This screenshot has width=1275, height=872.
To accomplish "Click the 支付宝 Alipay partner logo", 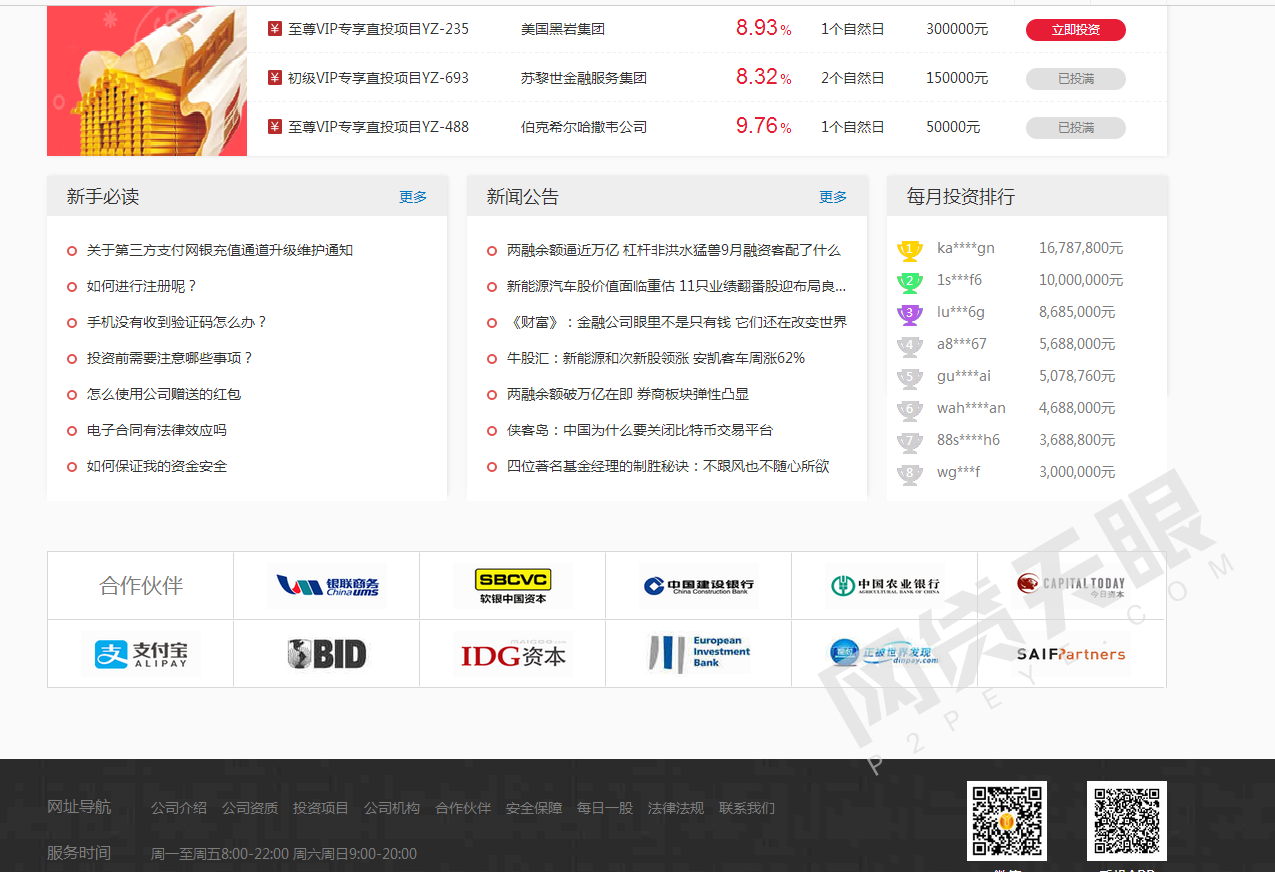I will pos(141,654).
